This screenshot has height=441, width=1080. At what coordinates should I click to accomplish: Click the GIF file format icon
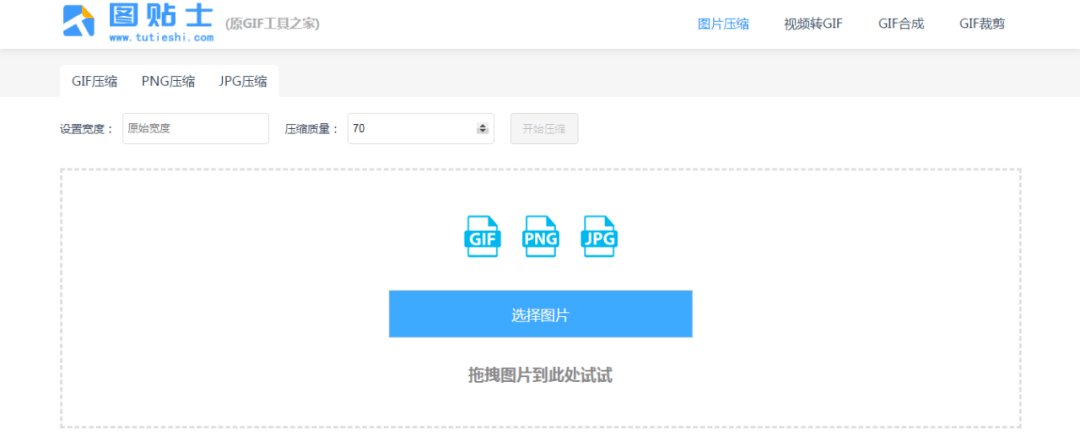tap(482, 236)
